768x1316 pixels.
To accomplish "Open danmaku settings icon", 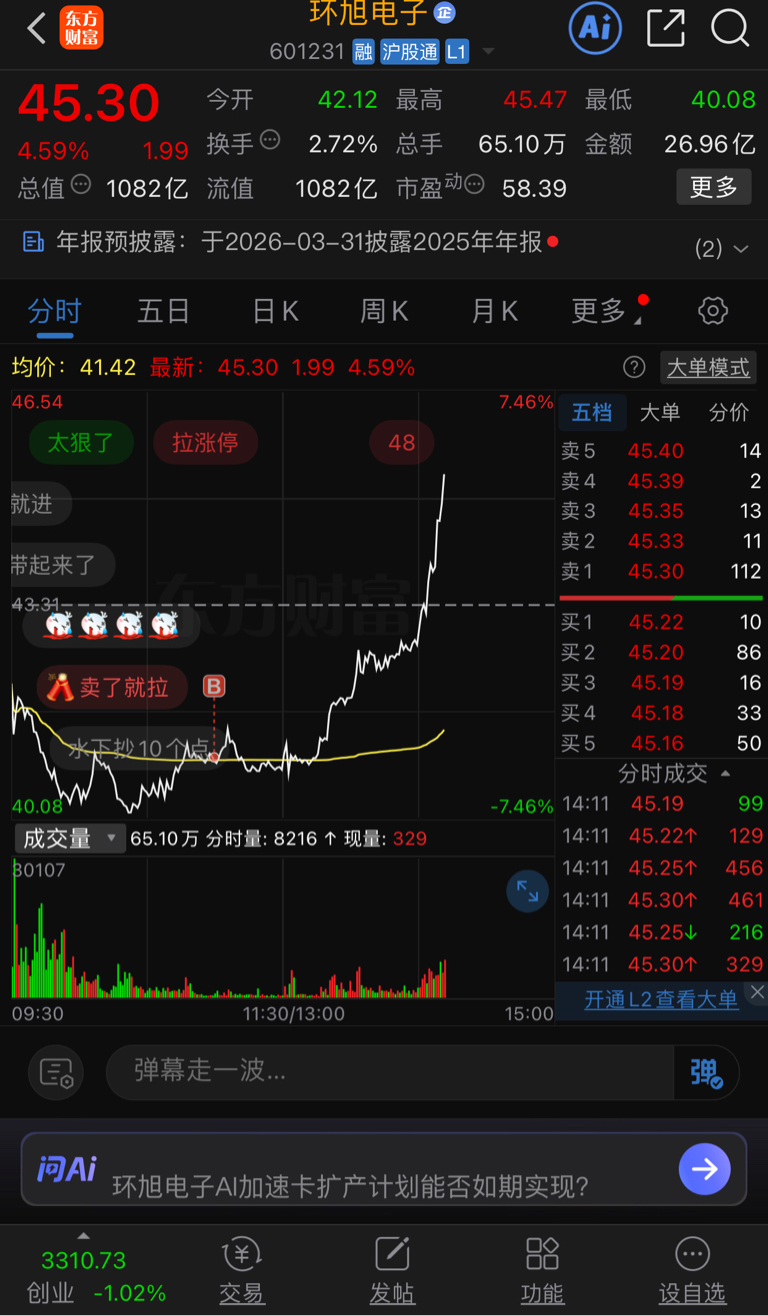I will 57,1073.
